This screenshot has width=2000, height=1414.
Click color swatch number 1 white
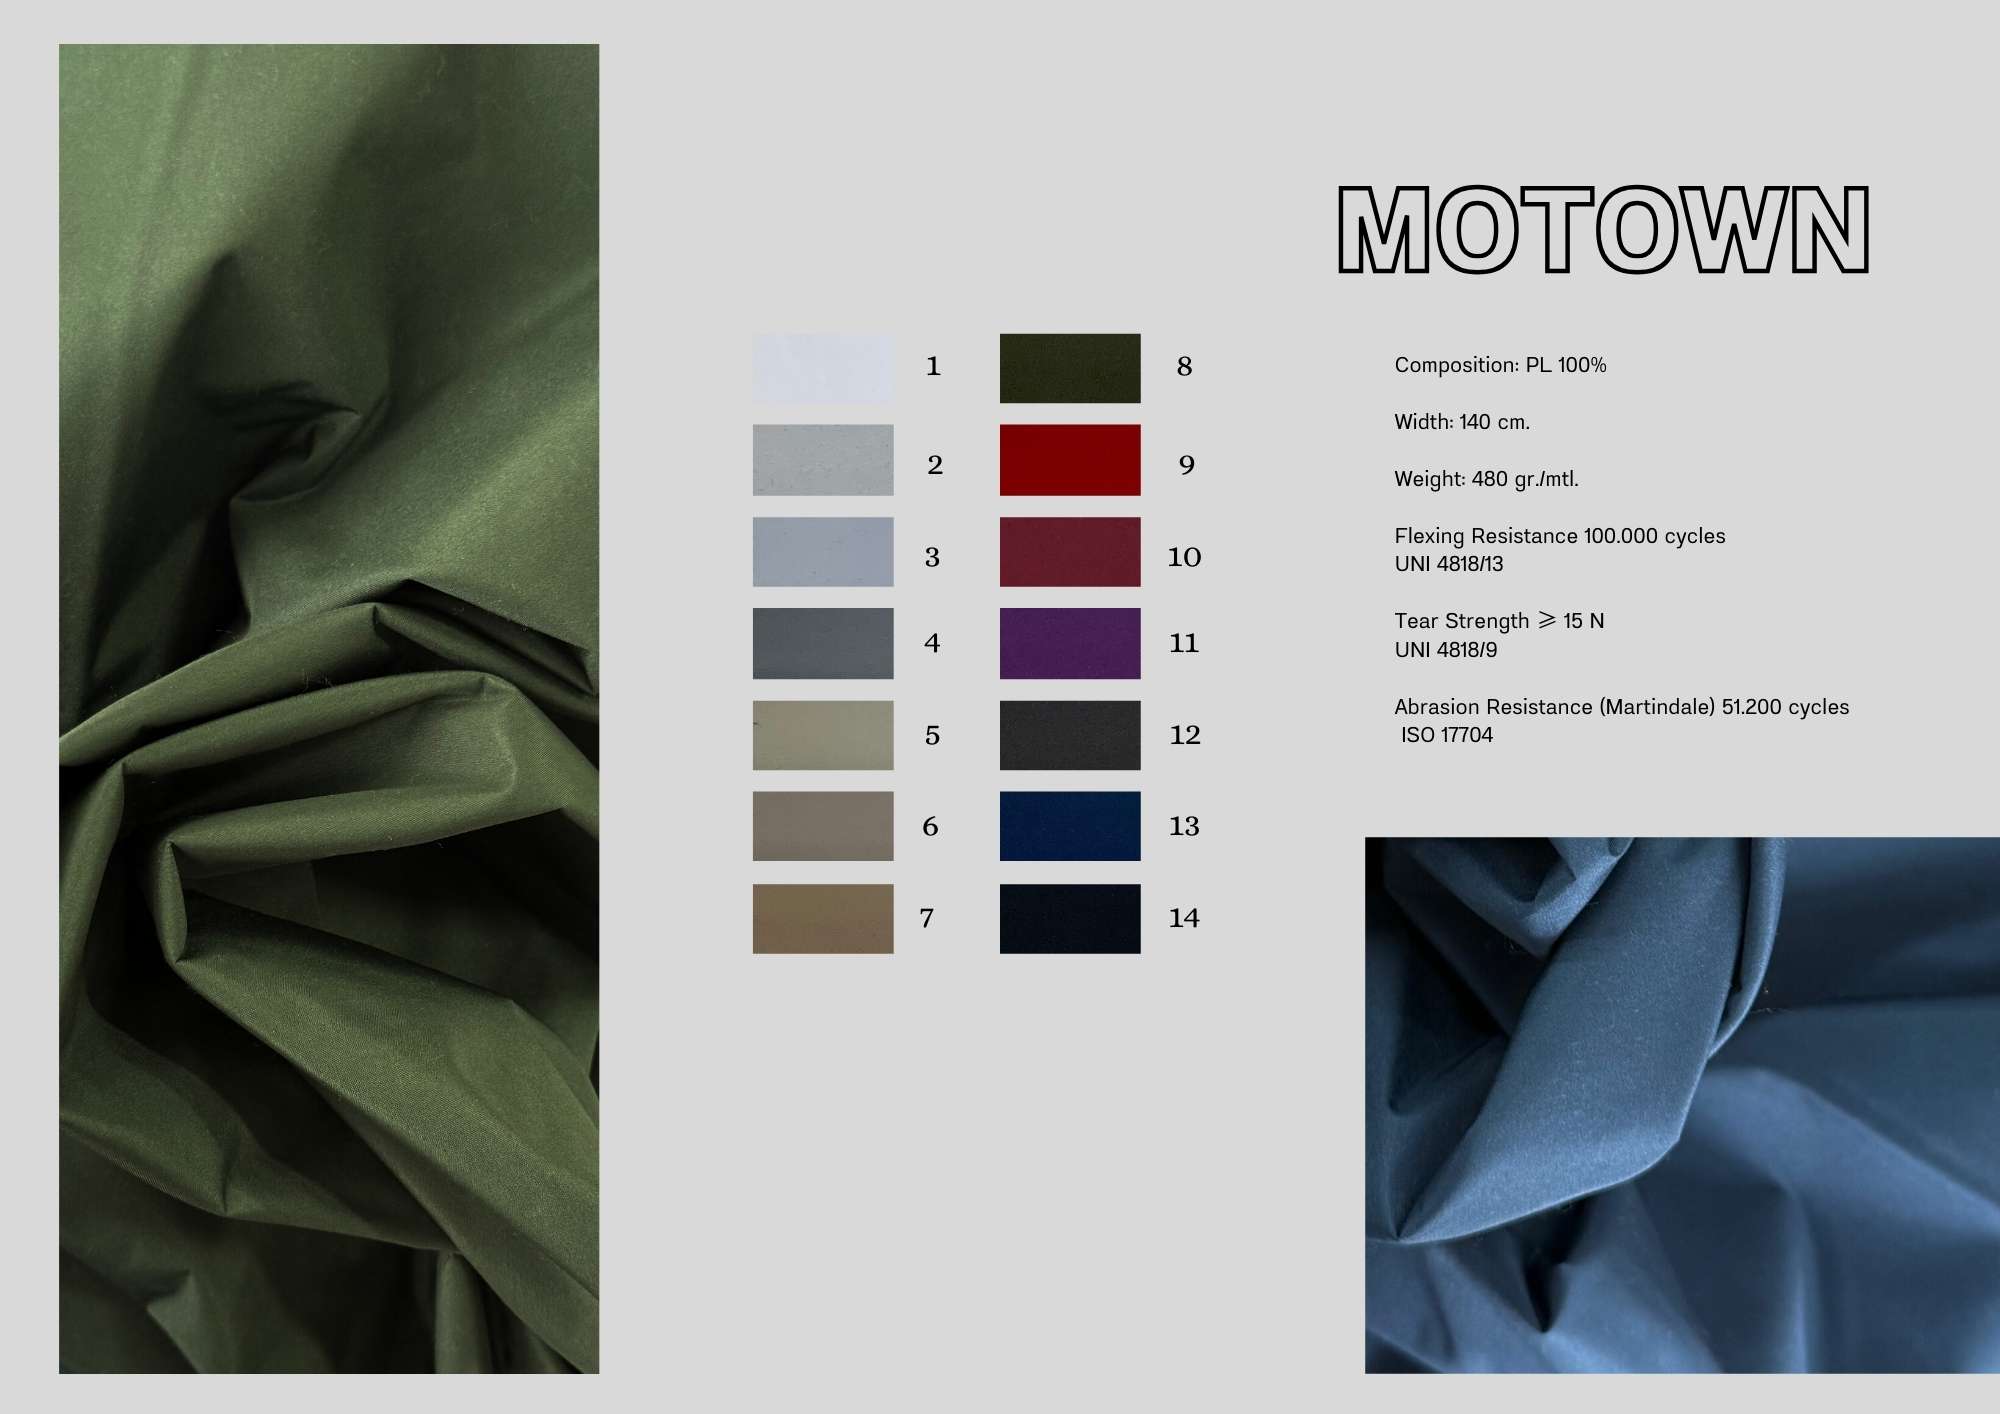822,368
